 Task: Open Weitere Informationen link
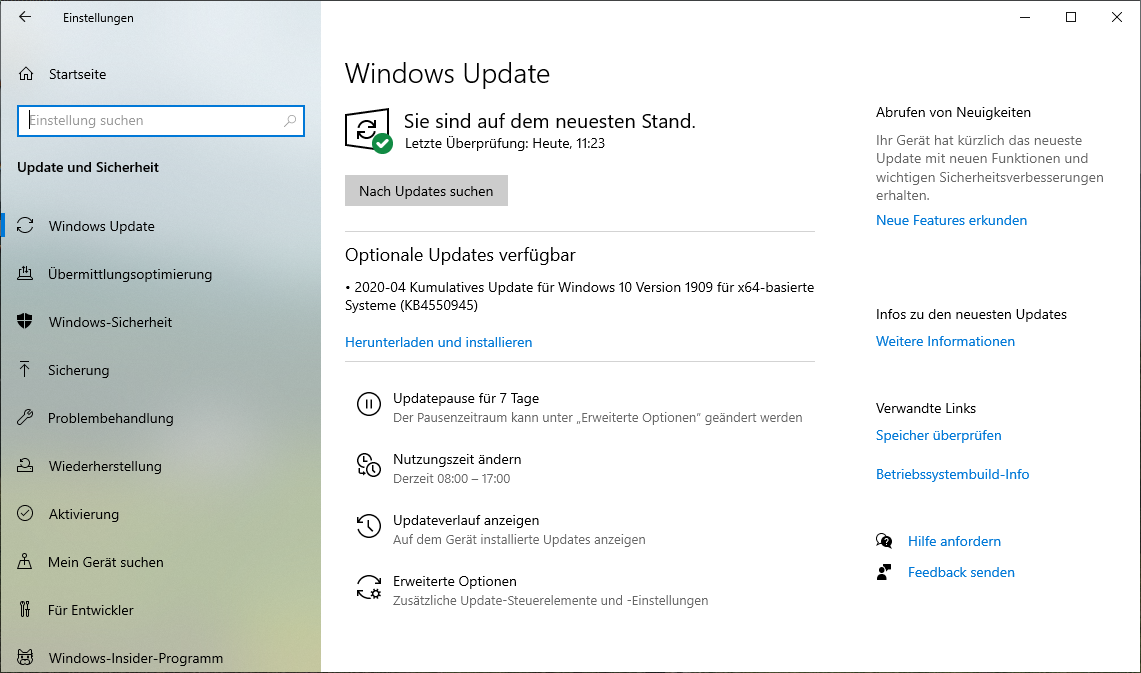(945, 341)
